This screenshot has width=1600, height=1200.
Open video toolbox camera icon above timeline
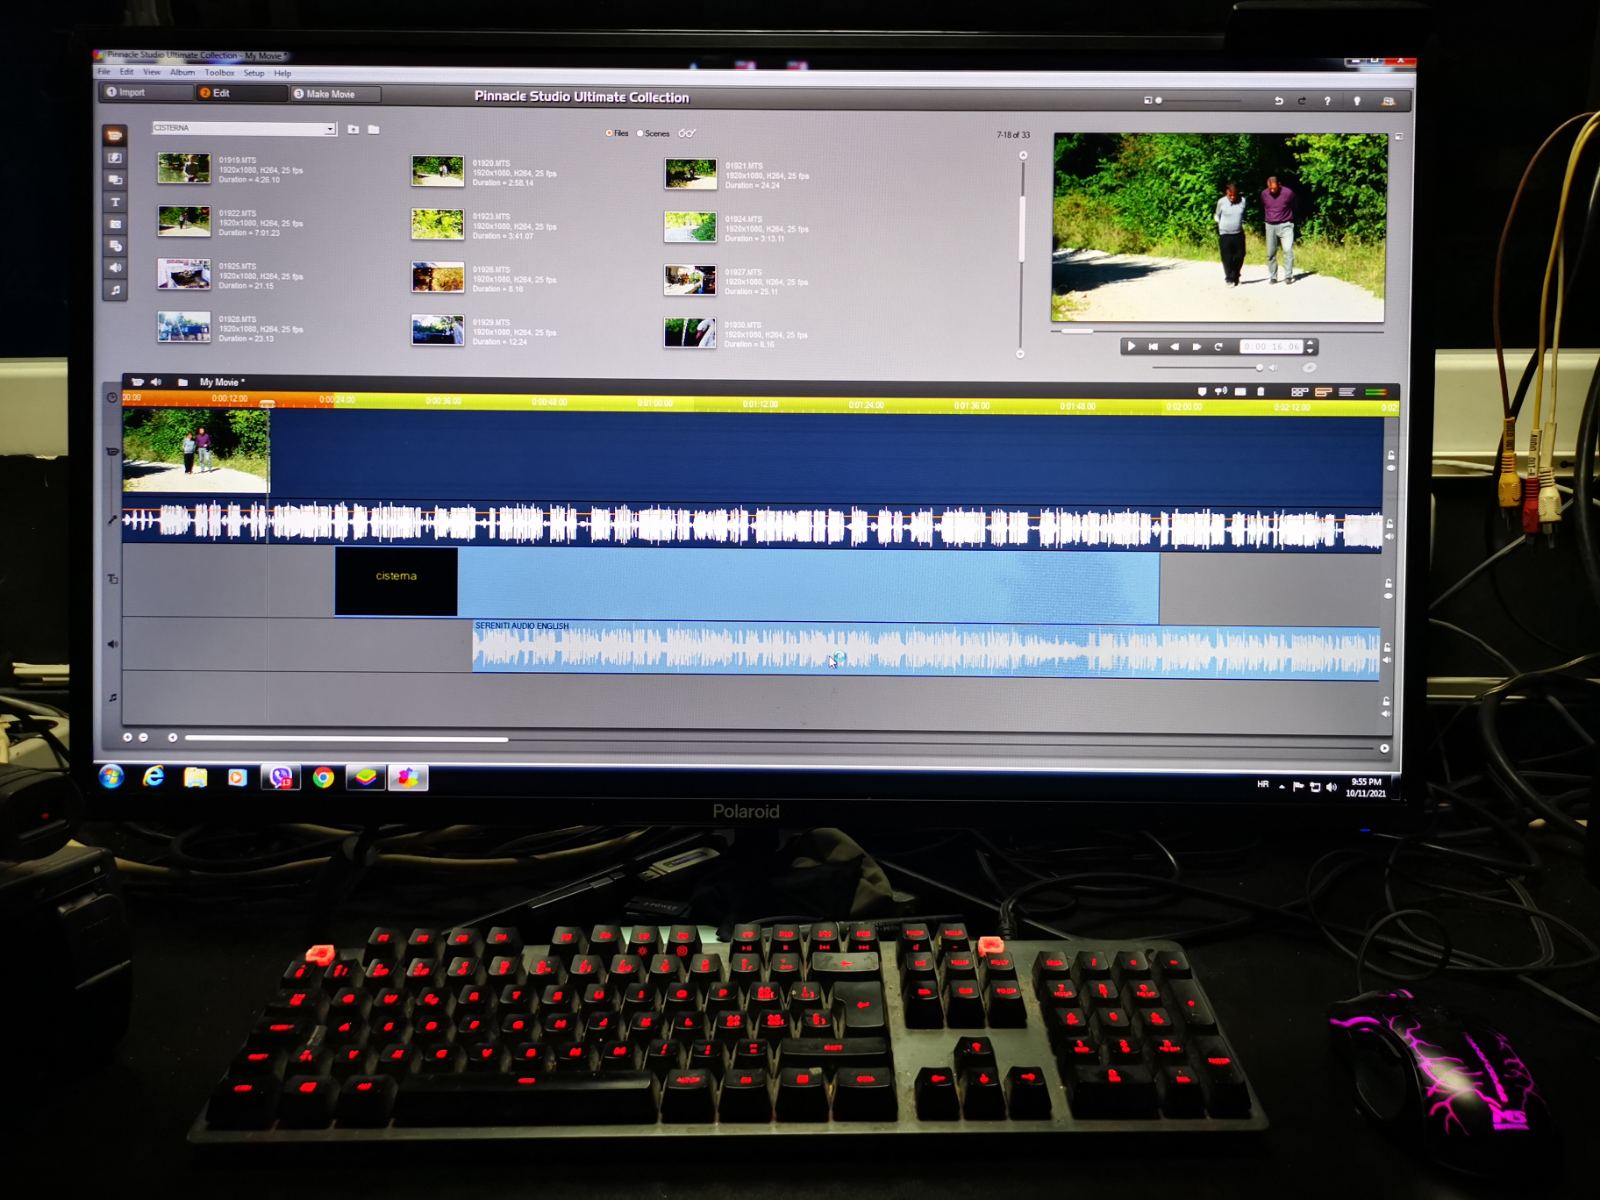tap(138, 382)
